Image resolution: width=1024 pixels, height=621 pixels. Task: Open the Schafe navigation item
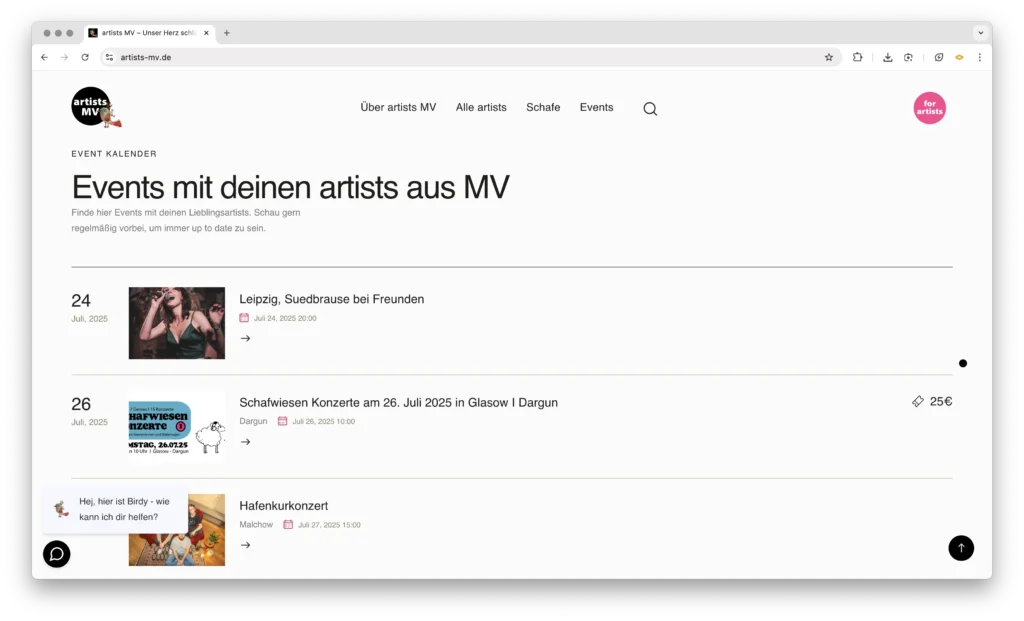(x=543, y=107)
